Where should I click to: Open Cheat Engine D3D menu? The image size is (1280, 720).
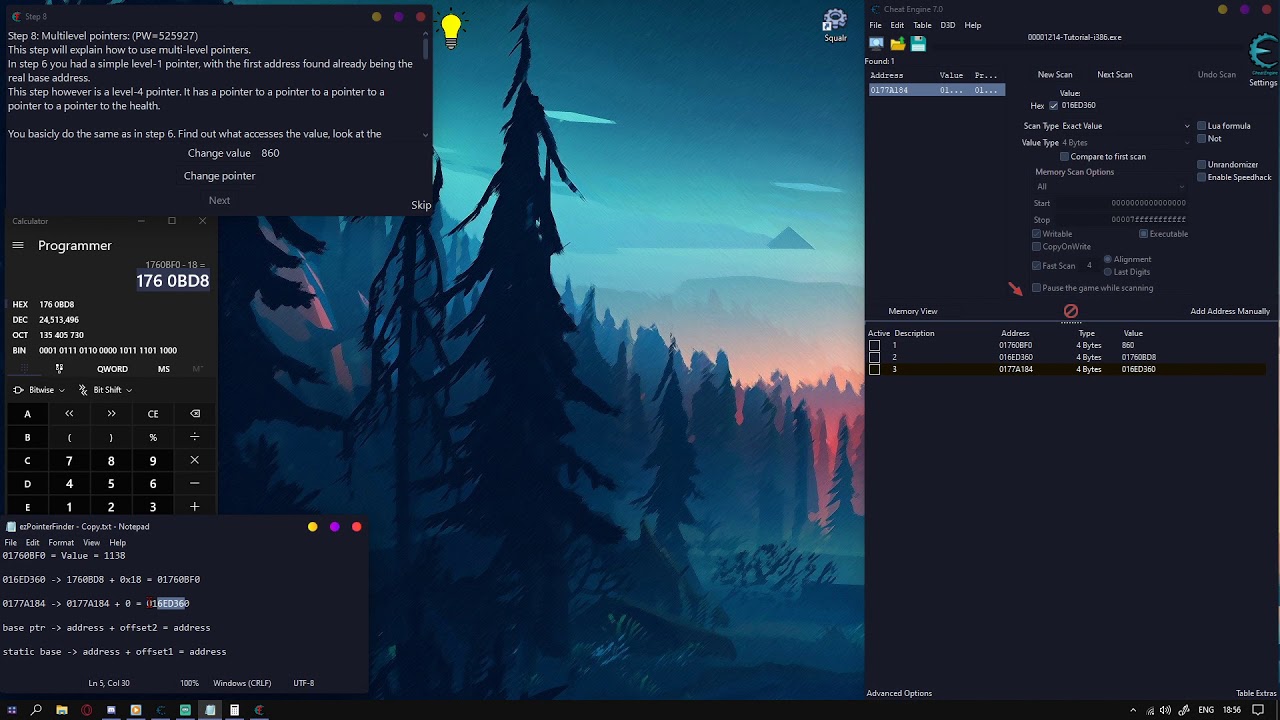[947, 25]
